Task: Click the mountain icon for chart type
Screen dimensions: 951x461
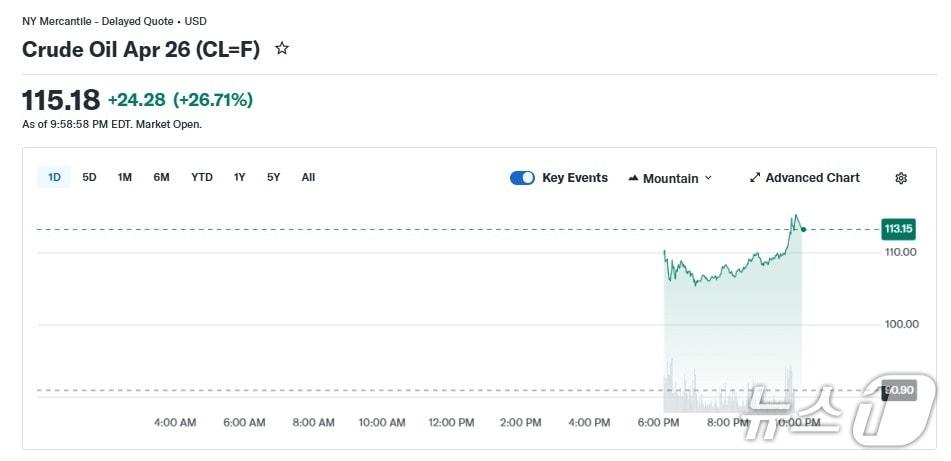Action: pos(633,178)
